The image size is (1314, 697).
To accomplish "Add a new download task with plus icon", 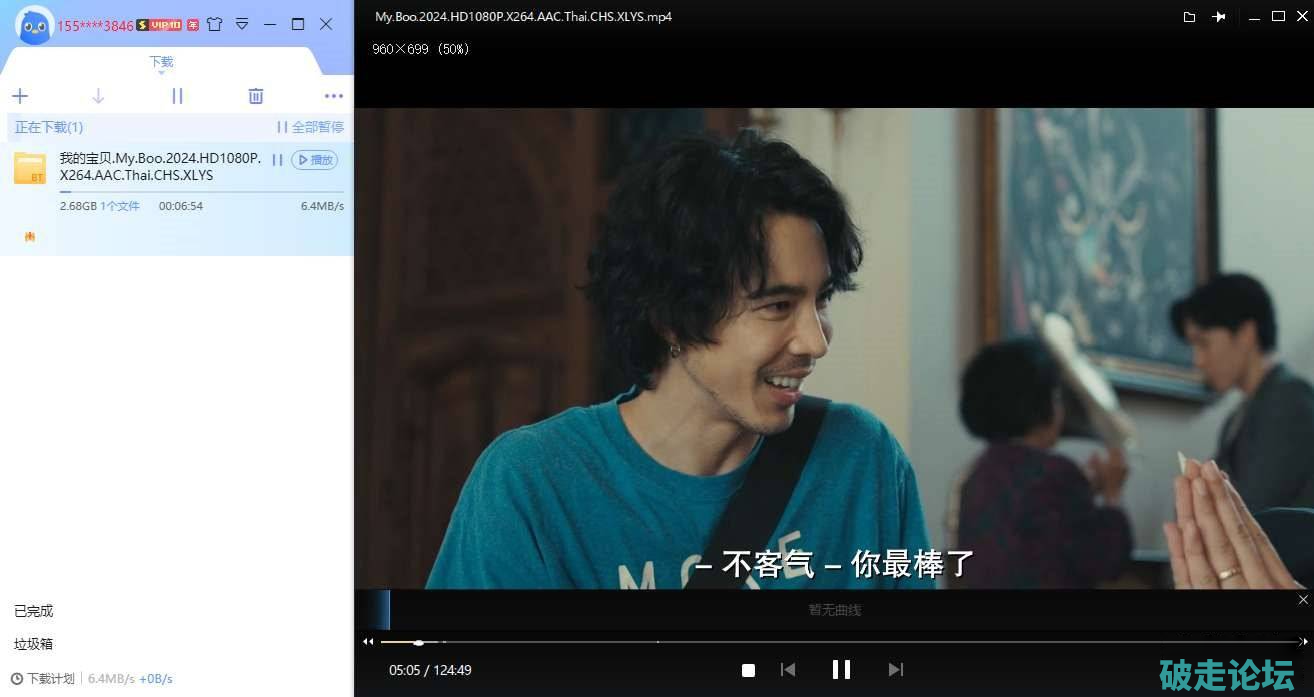I will tap(20, 96).
